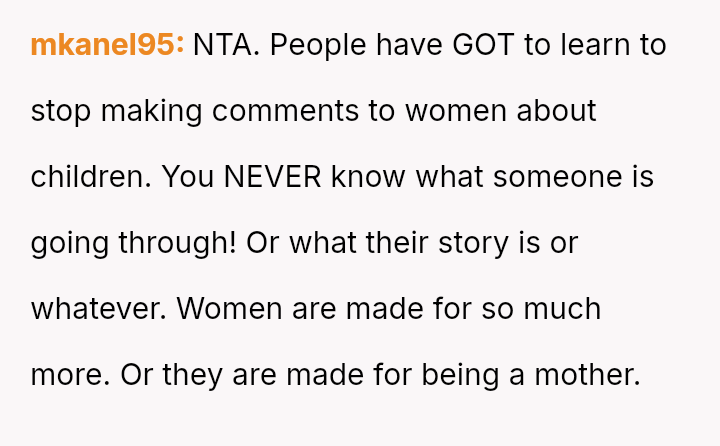Click the word "about" in the second line
Image resolution: width=720 pixels, height=446 pixels.
(556, 111)
